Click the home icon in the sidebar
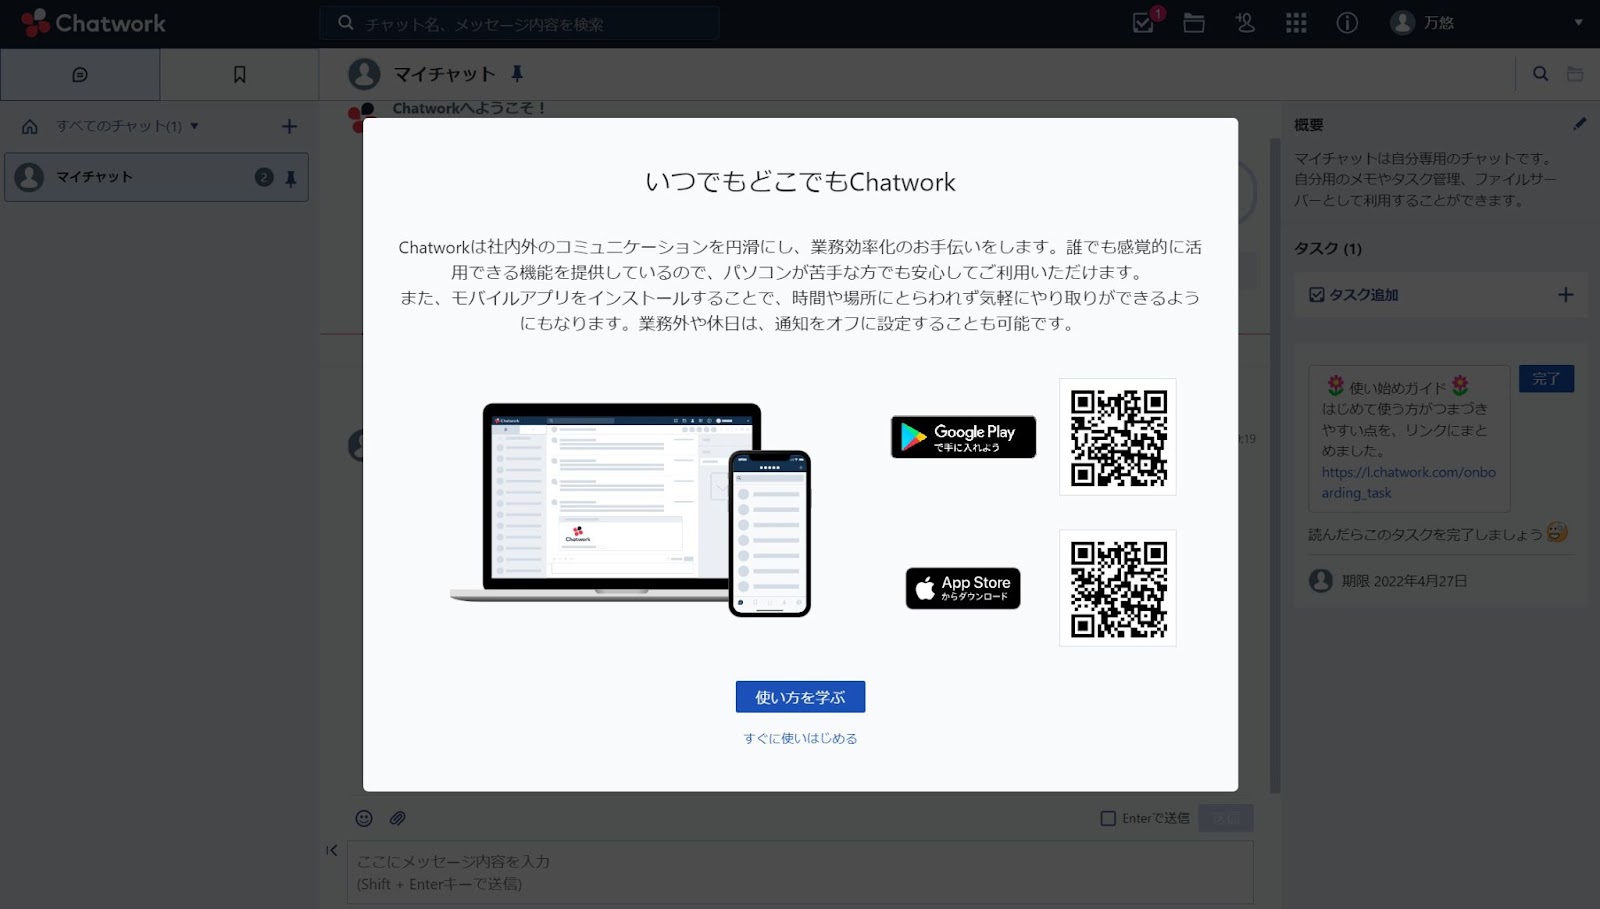 tap(30, 126)
